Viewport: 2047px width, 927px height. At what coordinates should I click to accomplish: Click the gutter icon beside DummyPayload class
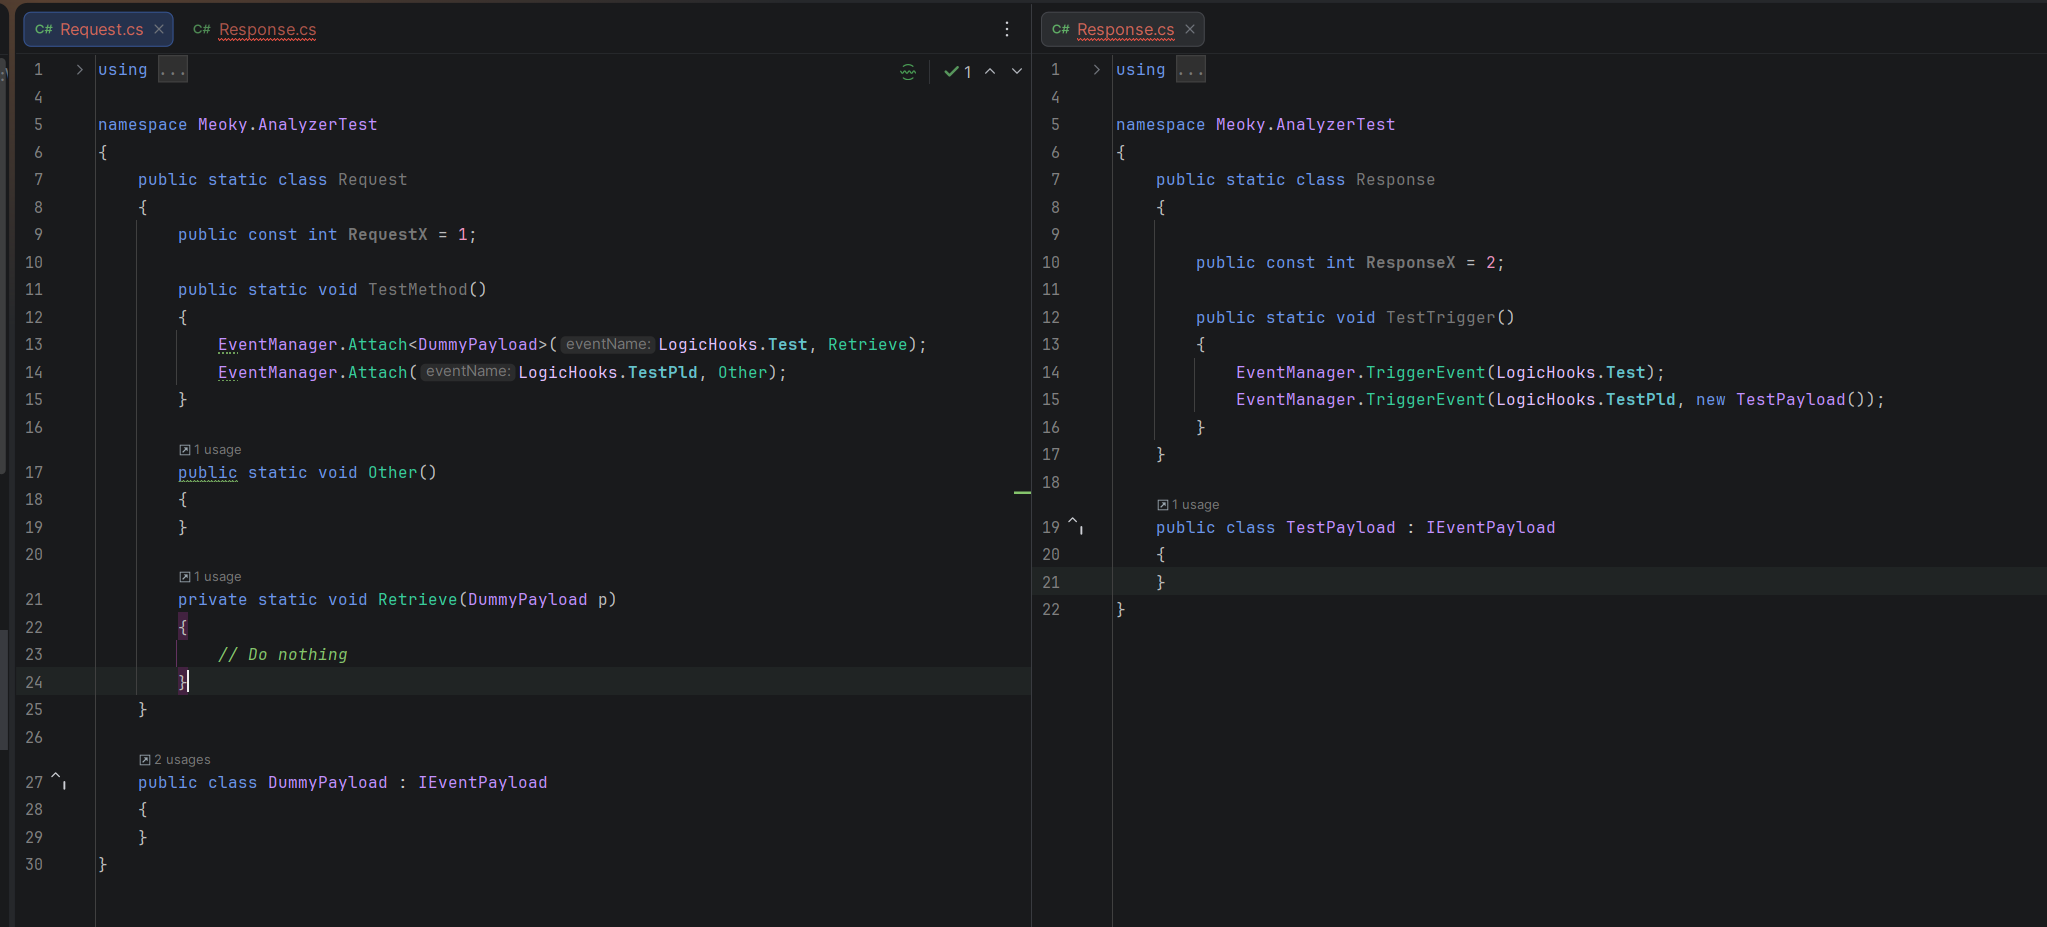tap(59, 780)
